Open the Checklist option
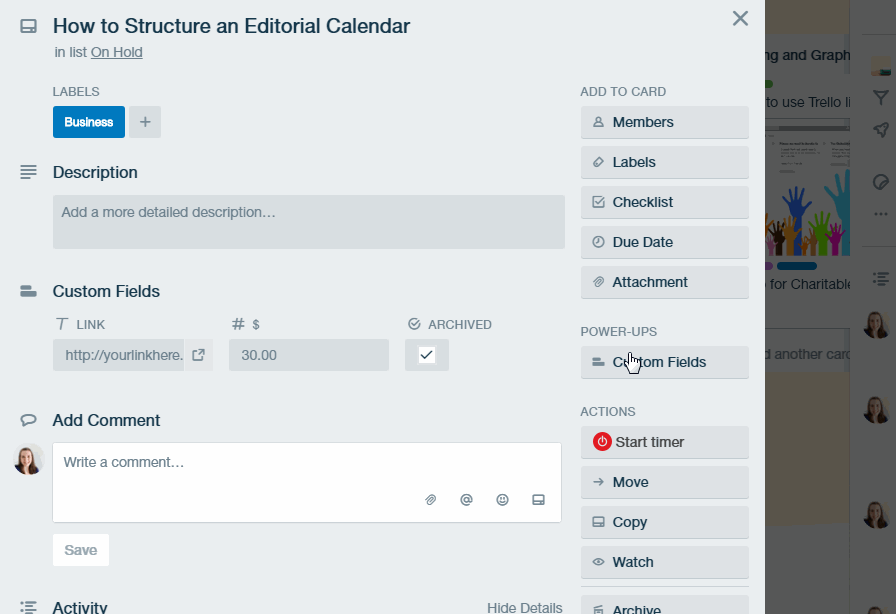The image size is (896, 614). (x=665, y=202)
